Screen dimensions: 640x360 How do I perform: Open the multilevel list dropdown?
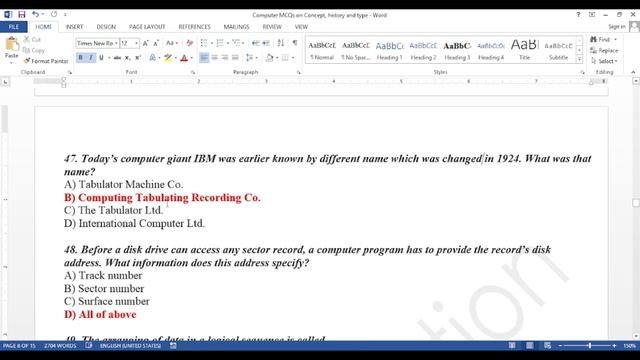point(243,43)
